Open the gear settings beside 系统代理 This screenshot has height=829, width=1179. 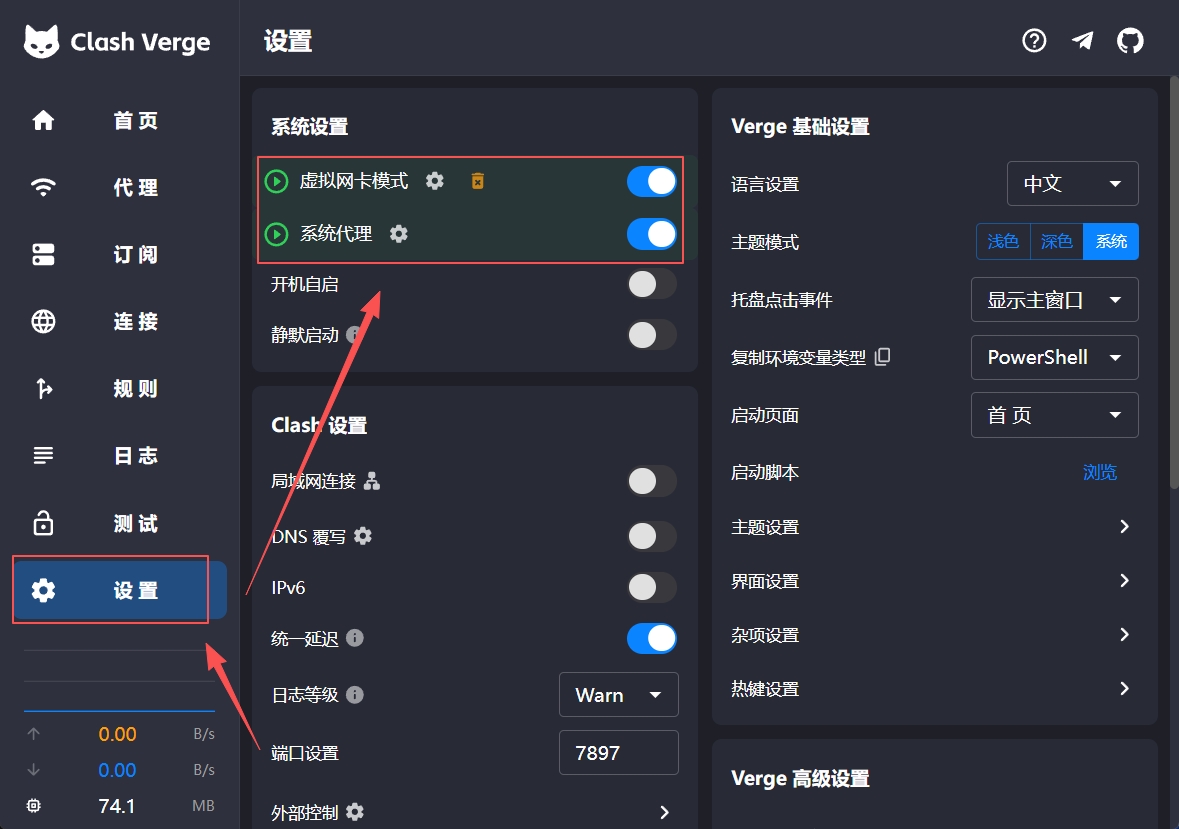399,234
